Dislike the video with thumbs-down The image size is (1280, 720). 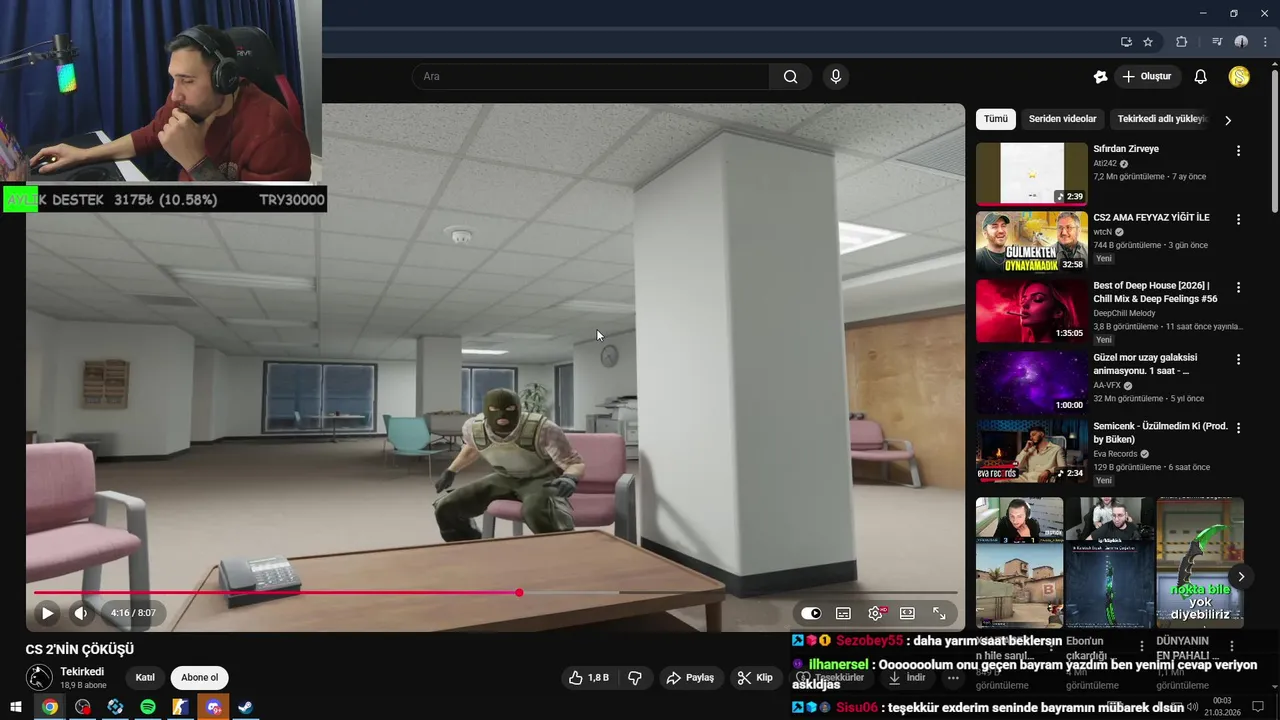(x=635, y=678)
